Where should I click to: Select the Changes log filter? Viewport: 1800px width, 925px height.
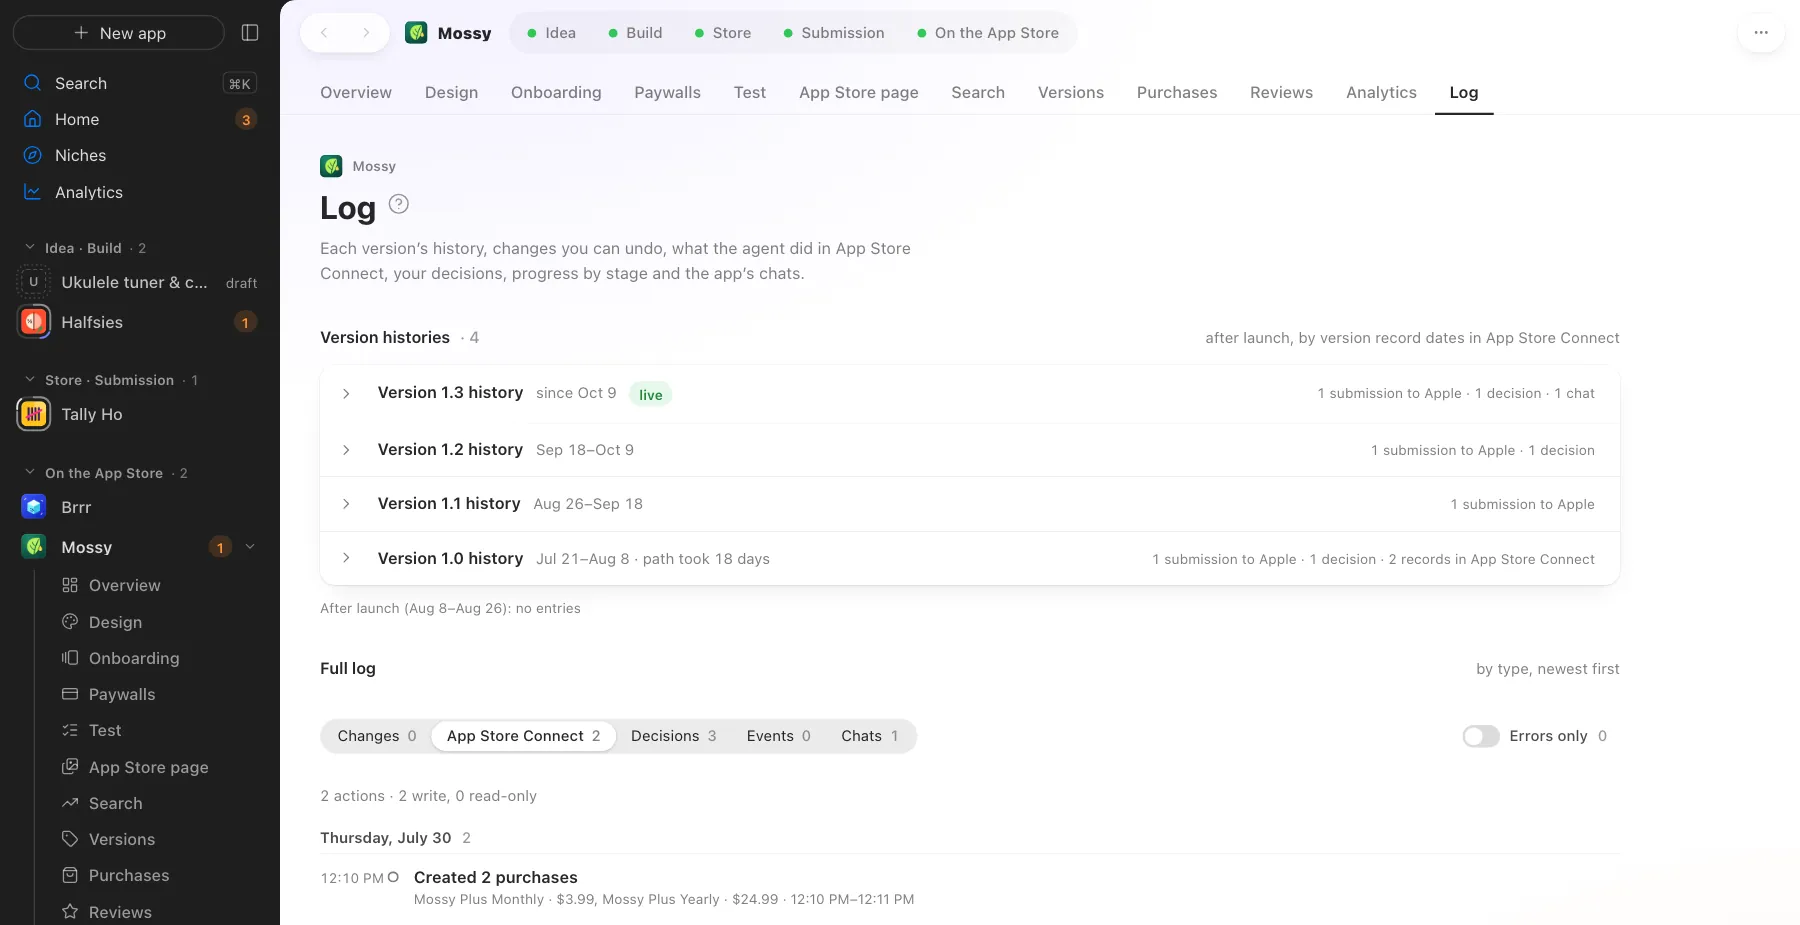pyautogui.click(x=376, y=736)
